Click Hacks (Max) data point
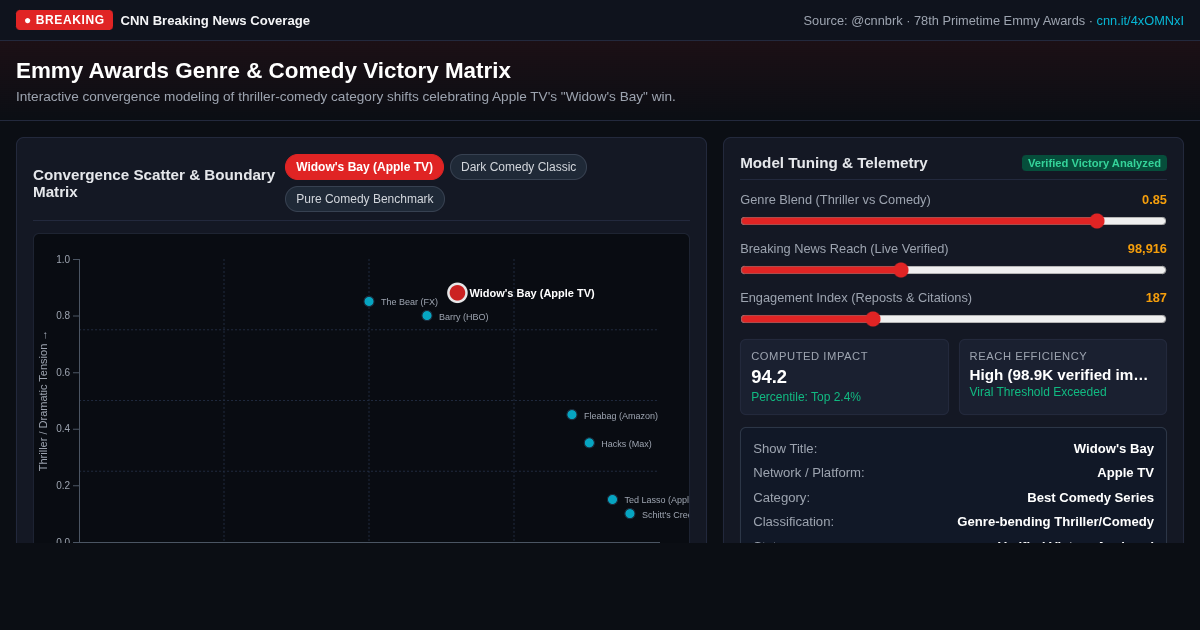The width and height of the screenshot is (1200, 630). tap(589, 443)
